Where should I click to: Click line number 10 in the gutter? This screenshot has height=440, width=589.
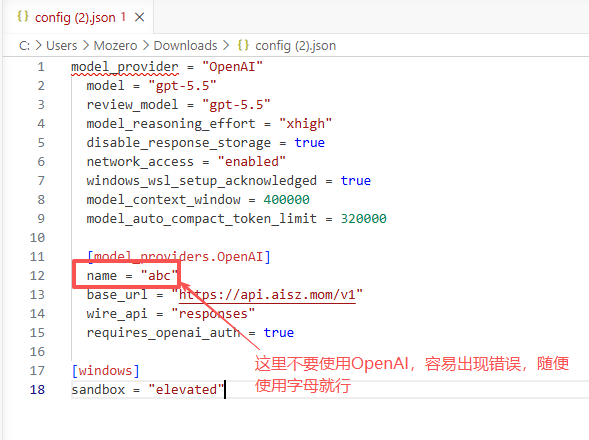coord(37,238)
